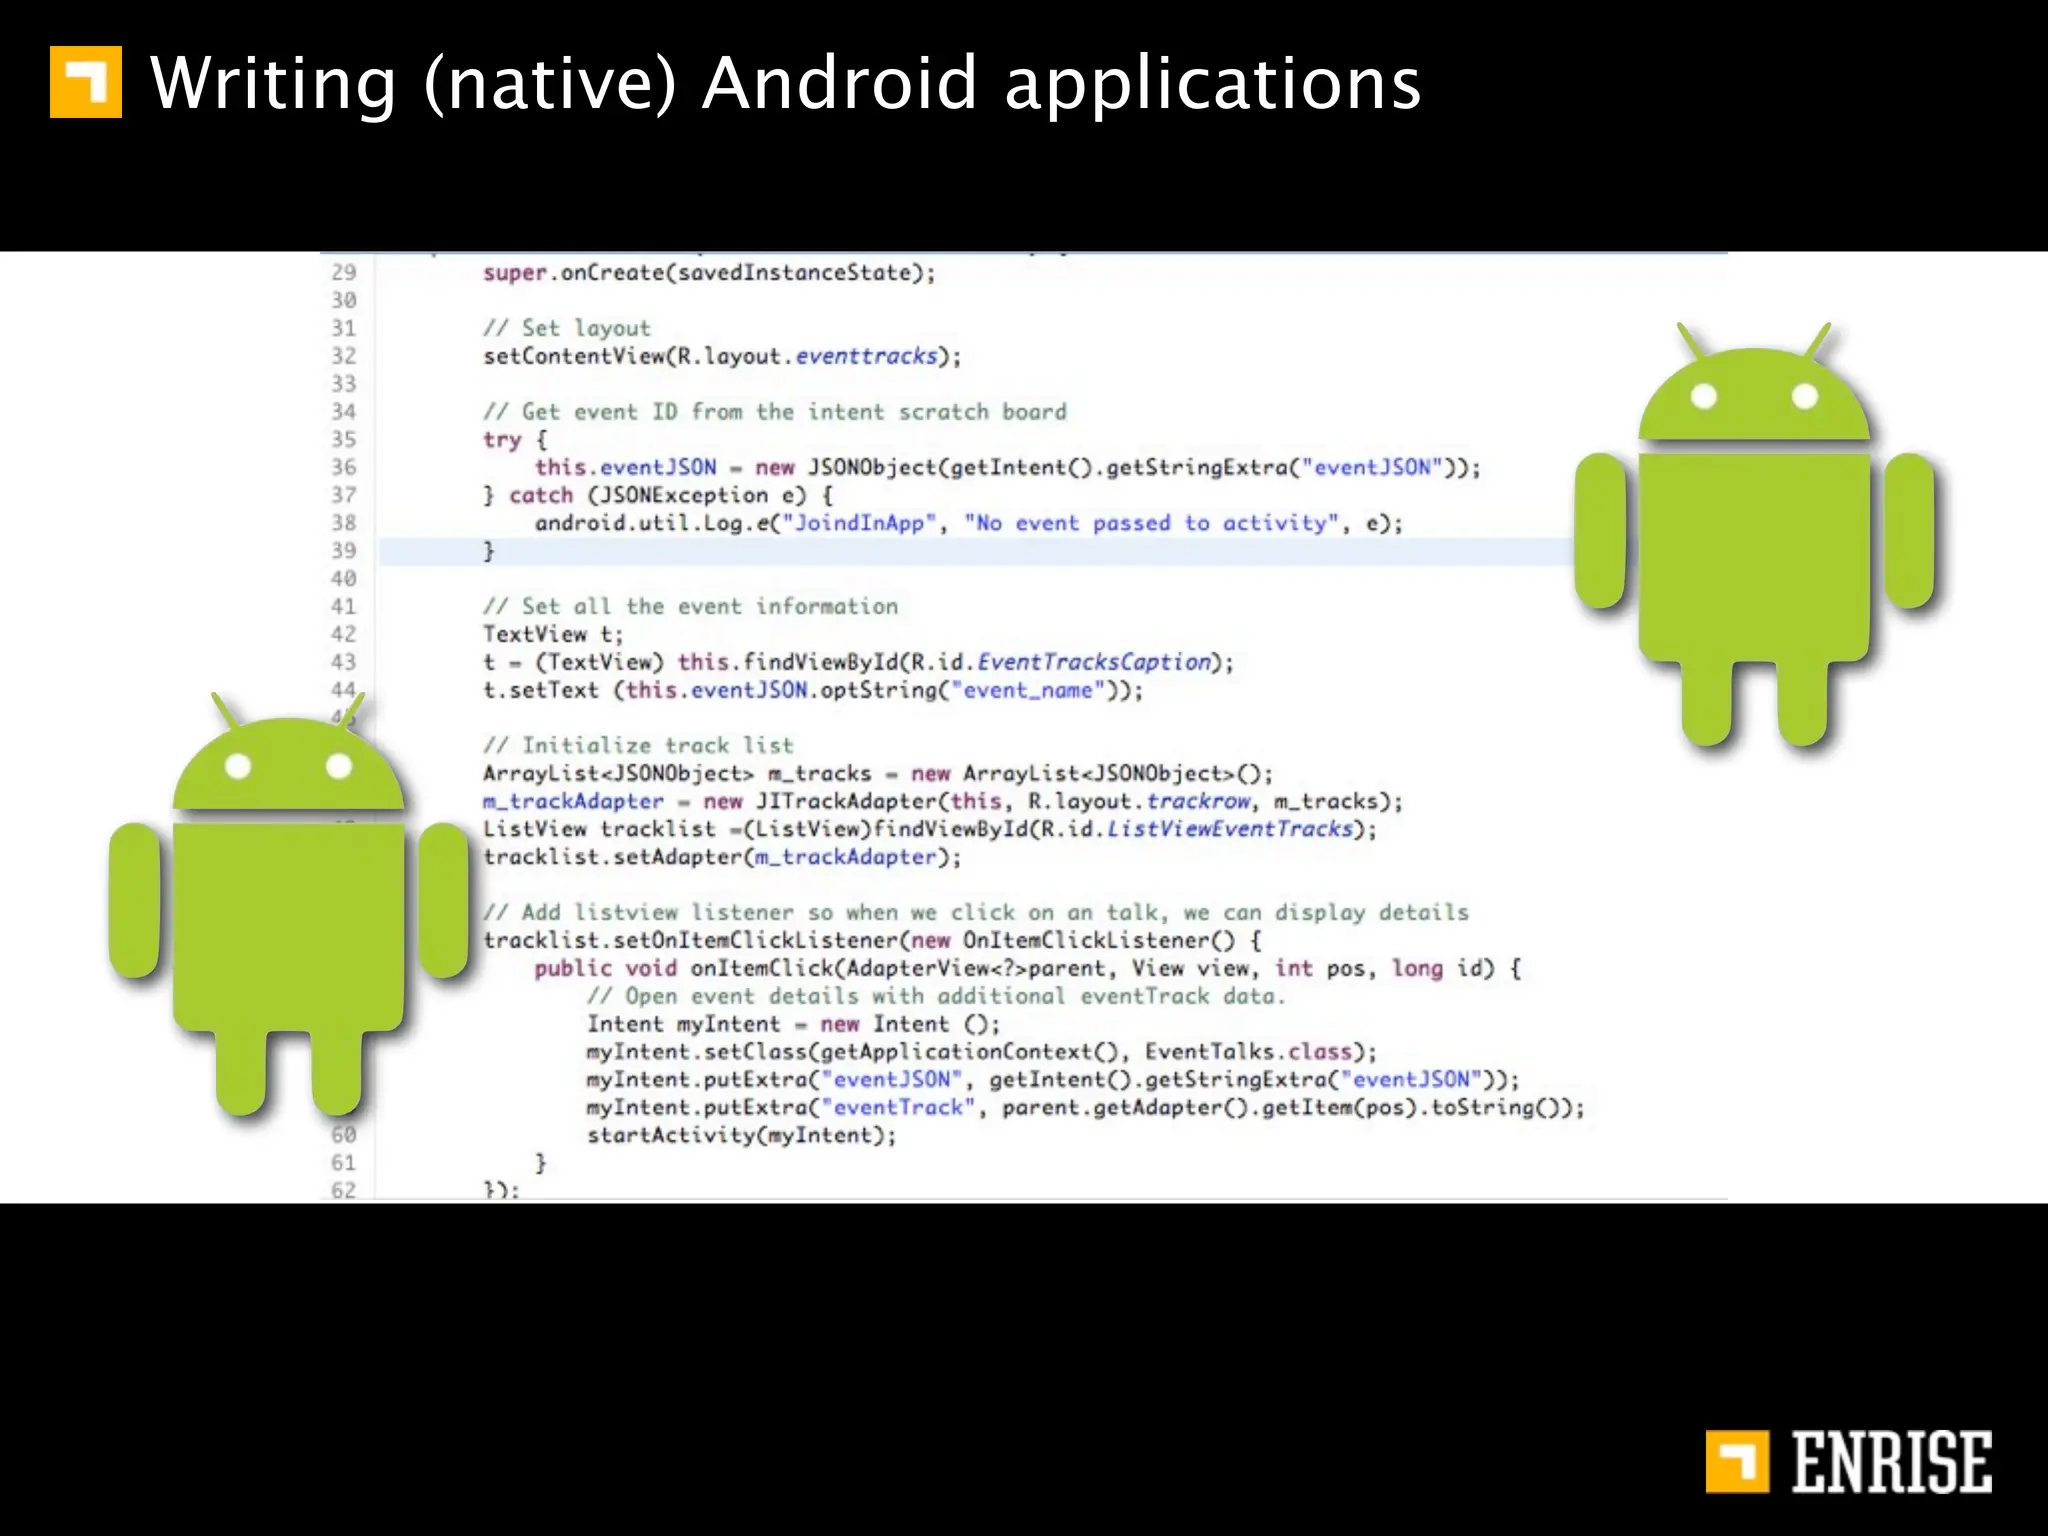Click line number 37 in the gutter
The height and width of the screenshot is (1536, 2048).
tap(344, 495)
